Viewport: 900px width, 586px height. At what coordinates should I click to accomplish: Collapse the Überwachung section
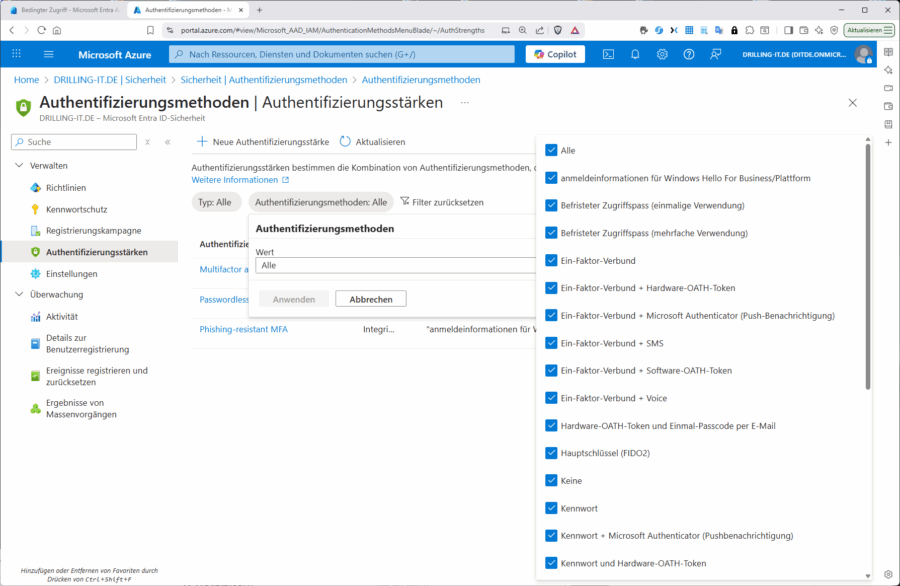click(x=19, y=294)
